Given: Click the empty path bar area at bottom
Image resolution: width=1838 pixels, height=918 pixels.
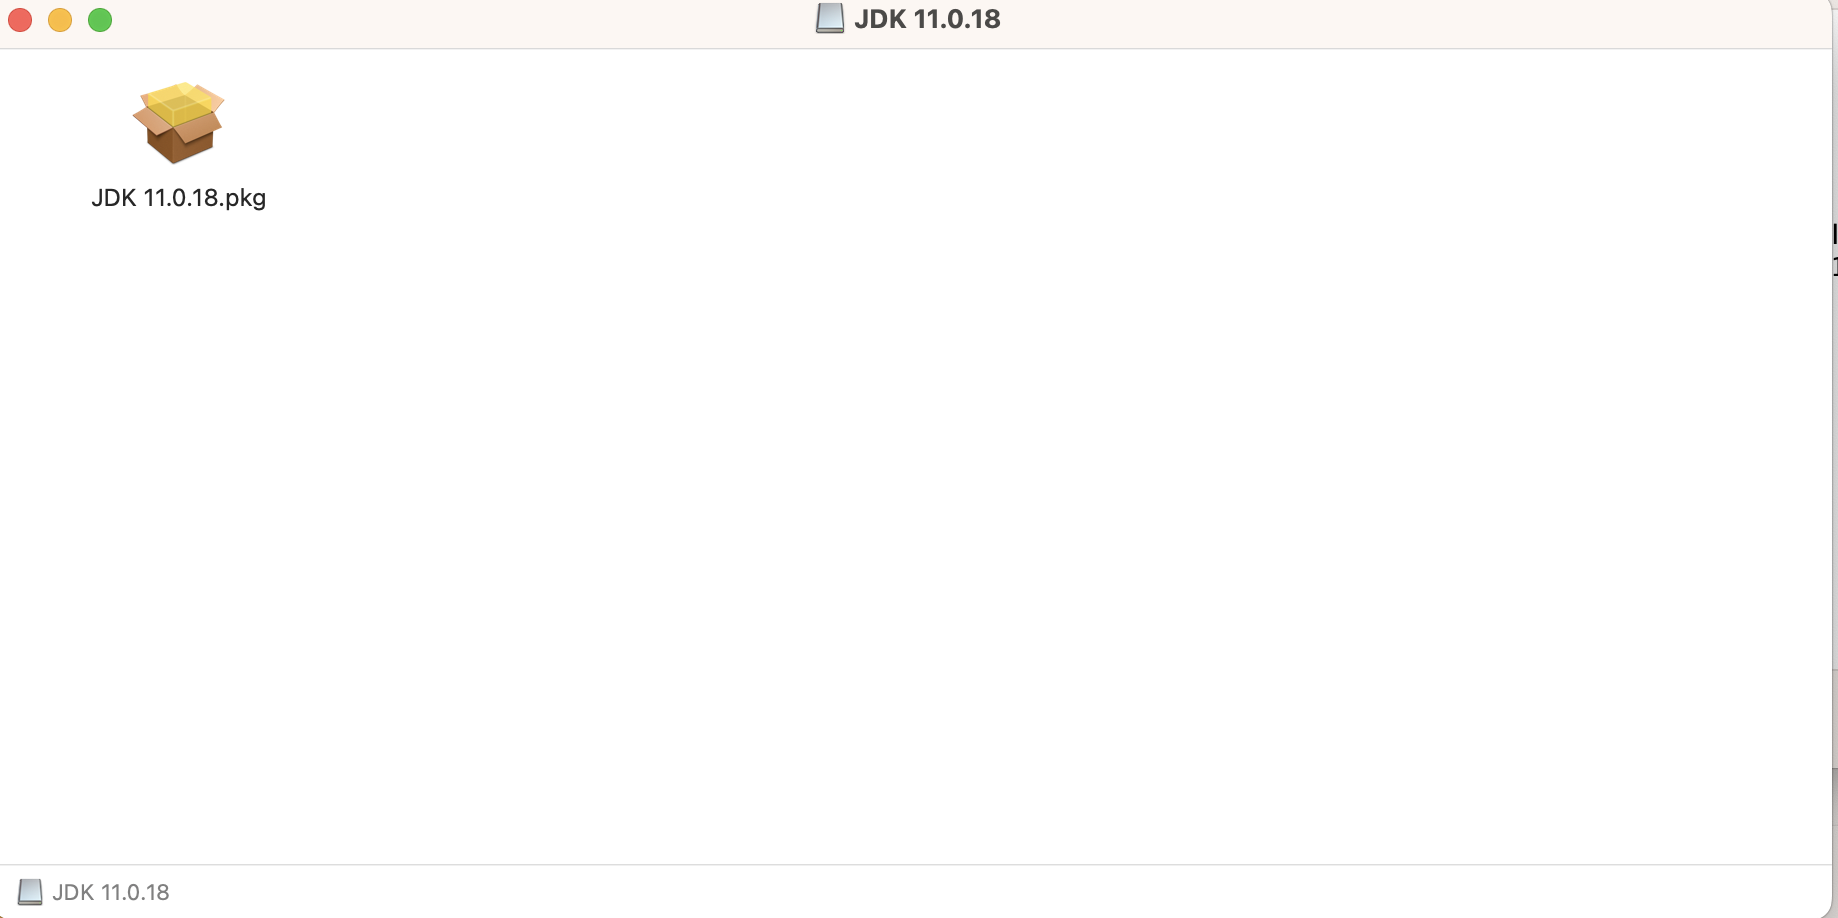Looking at the screenshot, I should point(1000,892).
